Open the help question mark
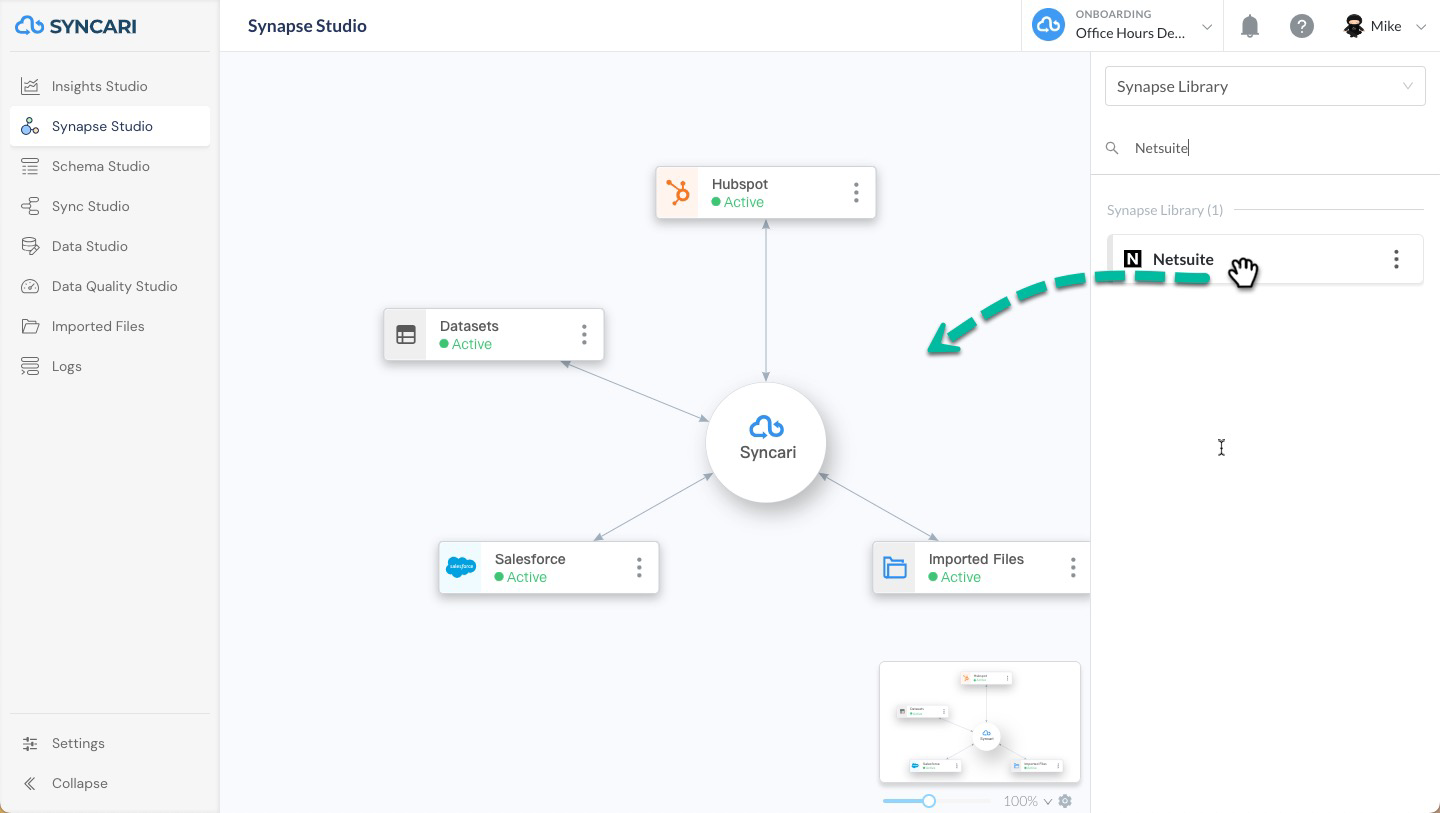Screen dimensions: 1440x813 [1301, 26]
